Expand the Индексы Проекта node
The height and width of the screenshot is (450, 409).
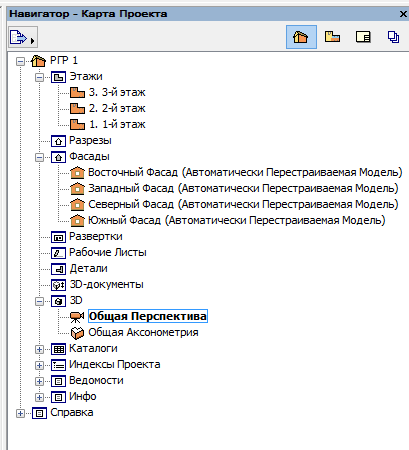(39, 365)
